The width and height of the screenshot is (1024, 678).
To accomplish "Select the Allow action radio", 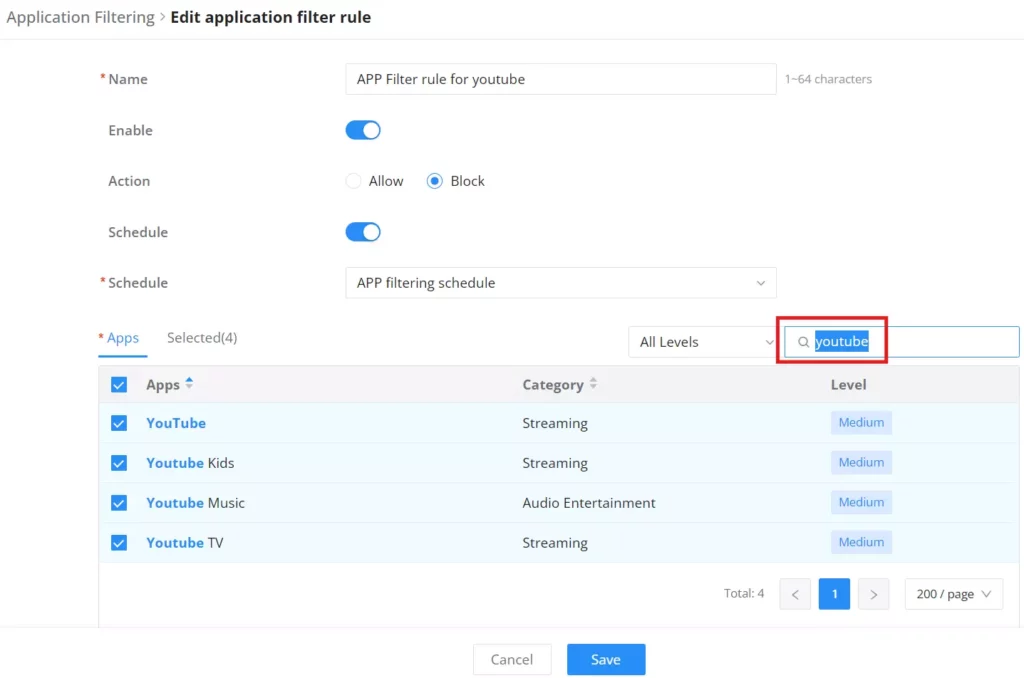I will [x=353, y=181].
